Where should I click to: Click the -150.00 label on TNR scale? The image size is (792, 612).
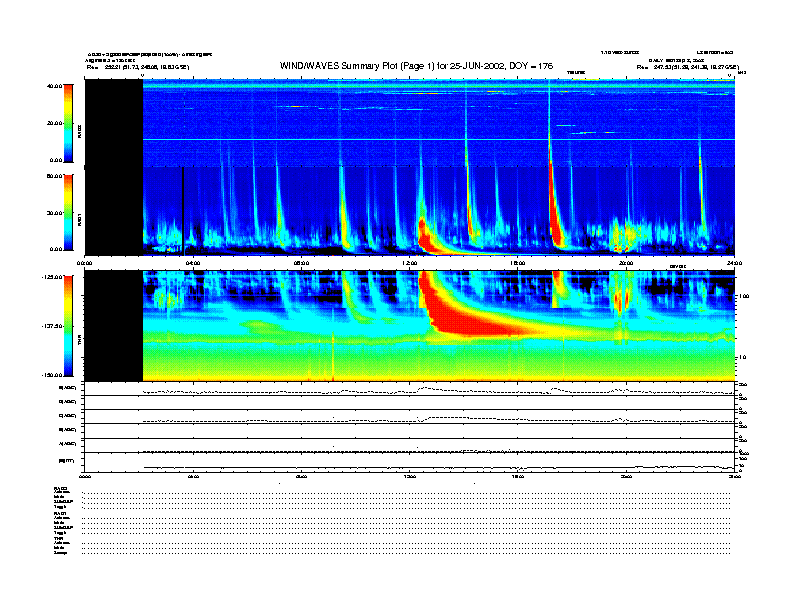coord(52,375)
